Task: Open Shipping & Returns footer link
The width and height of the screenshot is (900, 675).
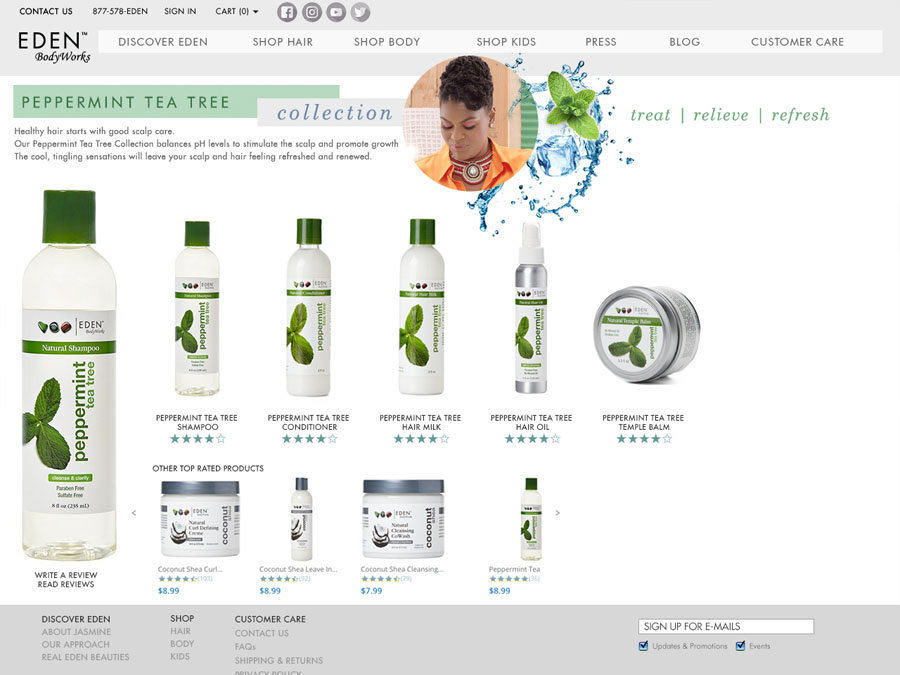Action: tap(279, 661)
